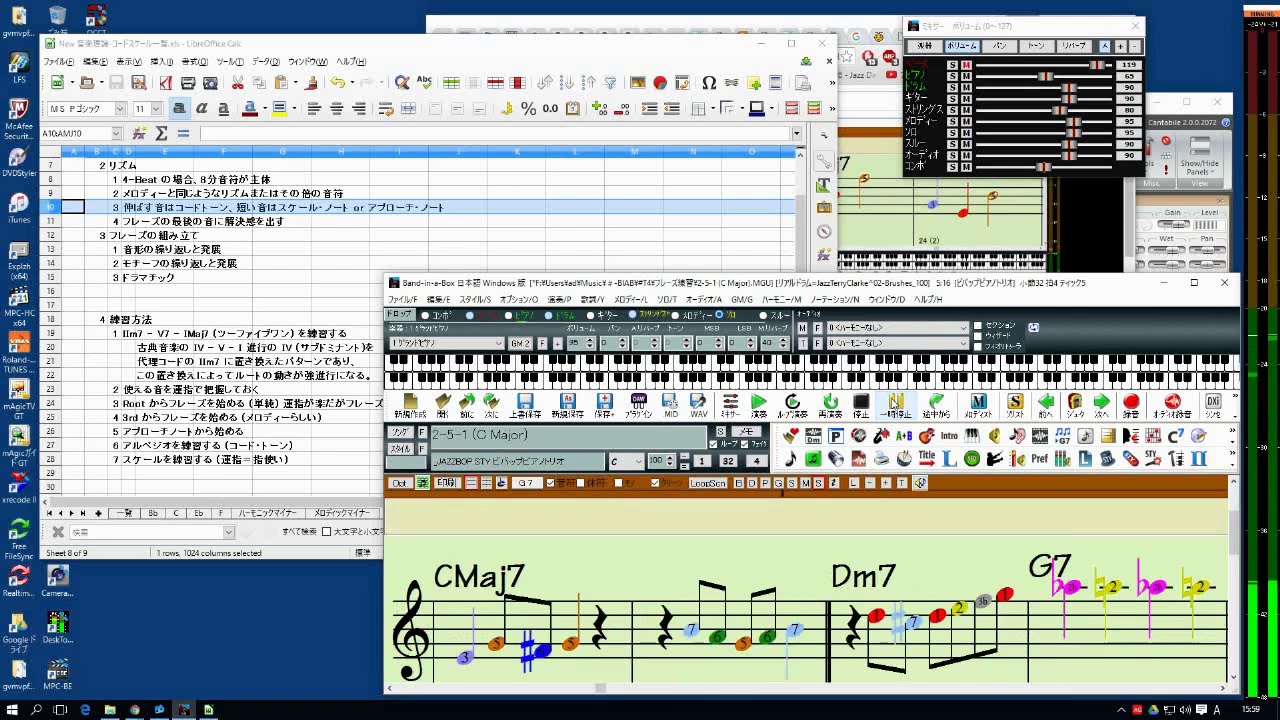Click the Audio record (オーディオ録音) icon

(x=1172, y=405)
